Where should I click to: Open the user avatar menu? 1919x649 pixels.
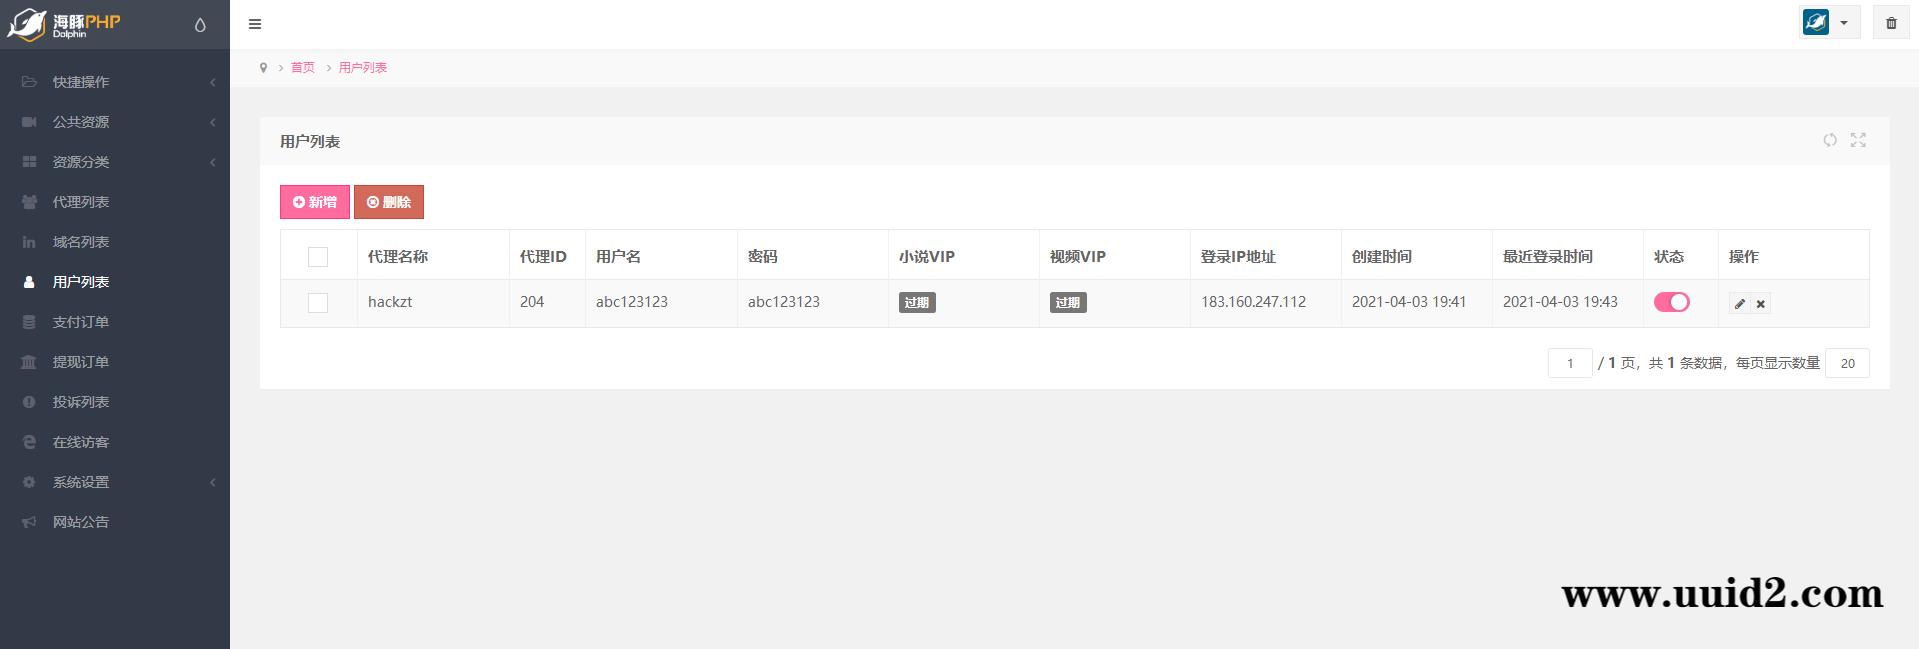pyautogui.click(x=1829, y=23)
